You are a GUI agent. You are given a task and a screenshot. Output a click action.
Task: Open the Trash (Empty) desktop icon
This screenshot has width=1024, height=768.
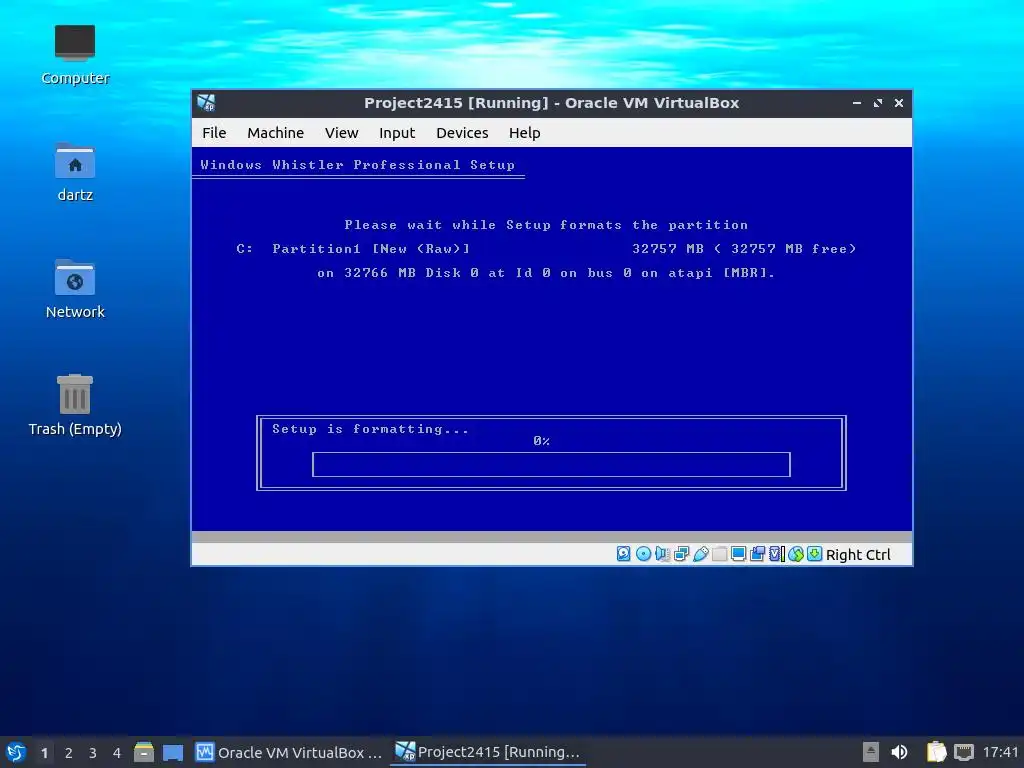(75, 406)
